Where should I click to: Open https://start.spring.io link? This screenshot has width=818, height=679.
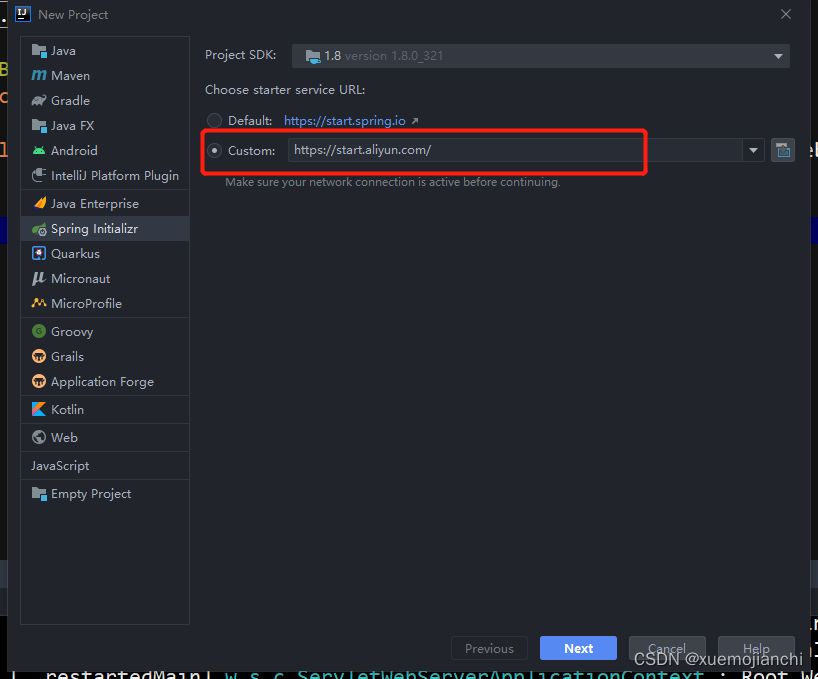point(345,120)
